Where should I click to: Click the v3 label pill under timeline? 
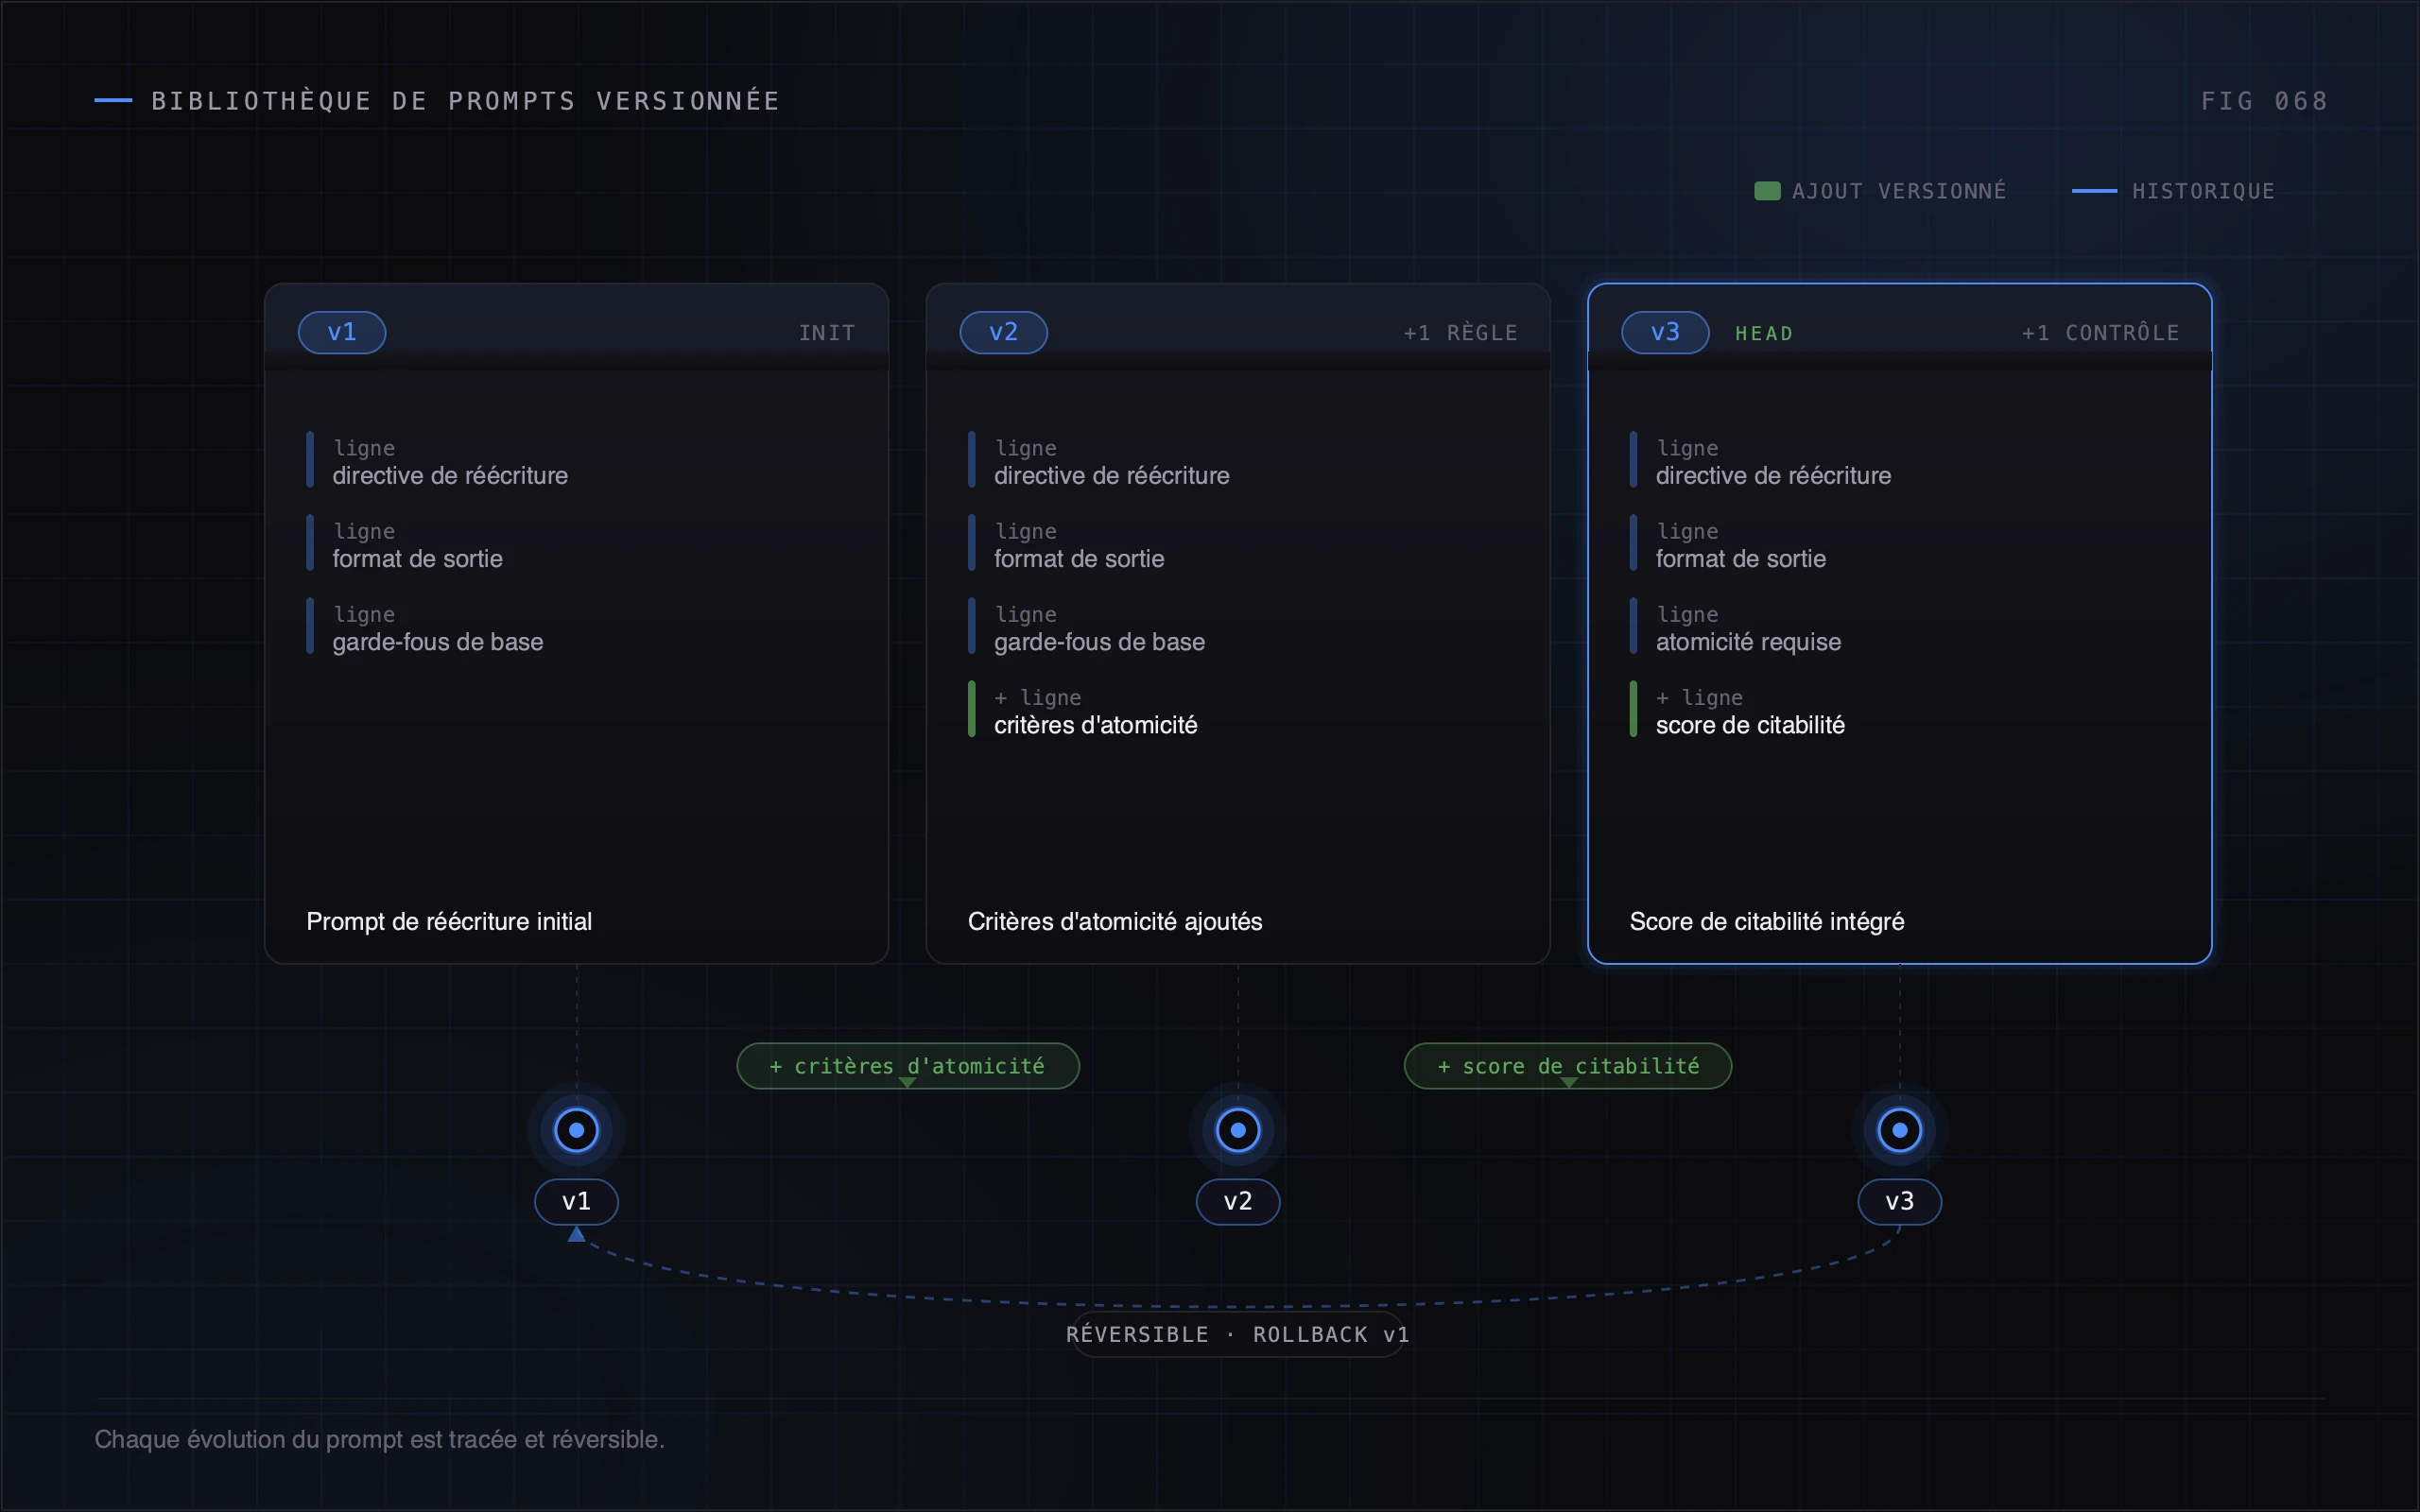(x=1900, y=1202)
